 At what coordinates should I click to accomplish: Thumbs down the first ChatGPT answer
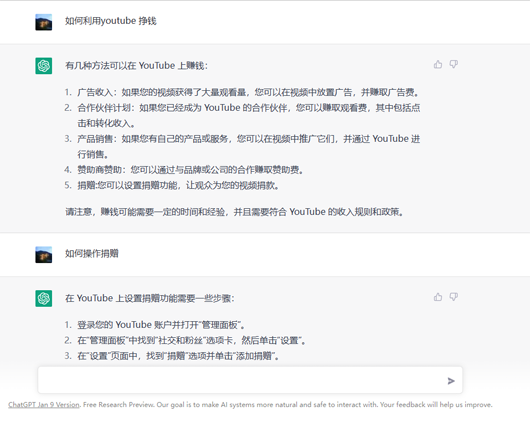click(454, 64)
